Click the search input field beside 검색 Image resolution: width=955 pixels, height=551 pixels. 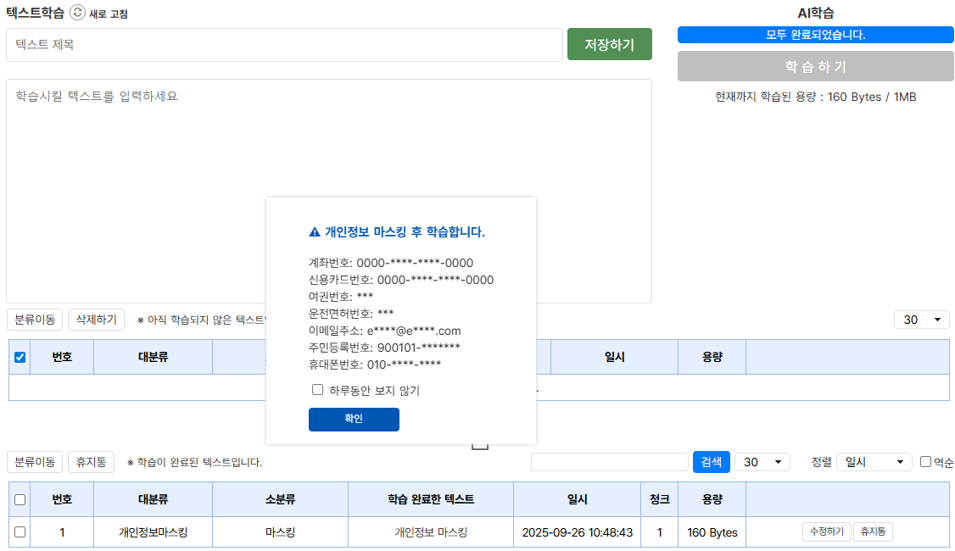pyautogui.click(x=609, y=462)
